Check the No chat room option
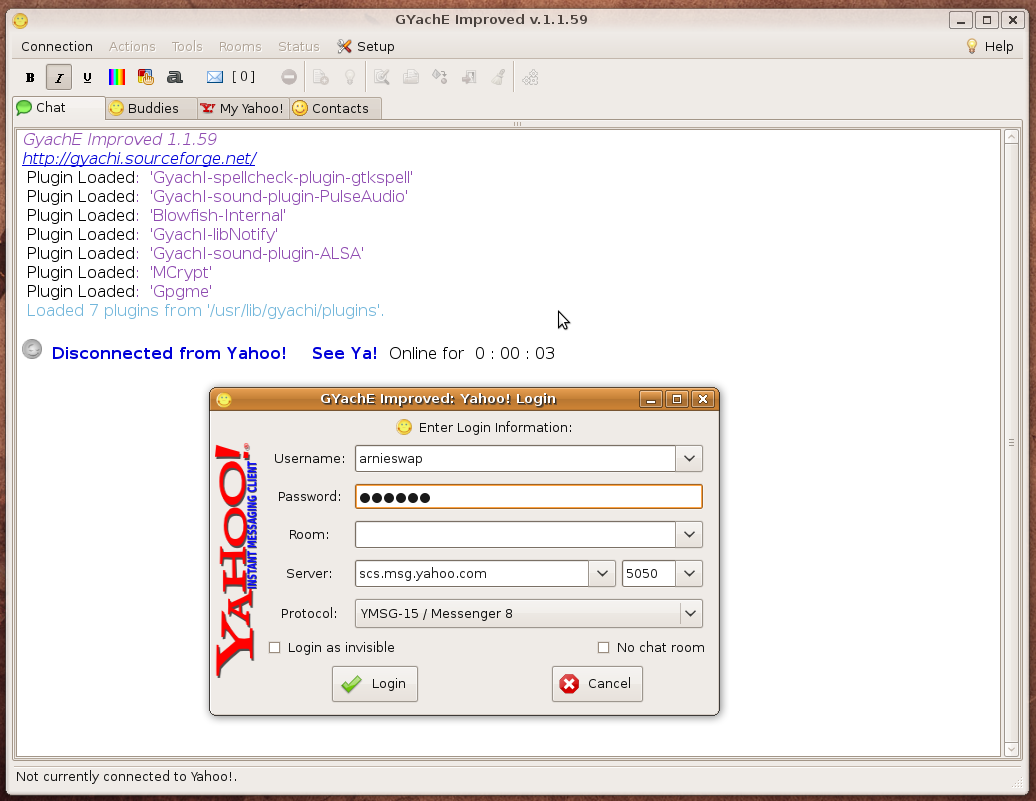Screen dimensions: 1036x801 coord(603,648)
